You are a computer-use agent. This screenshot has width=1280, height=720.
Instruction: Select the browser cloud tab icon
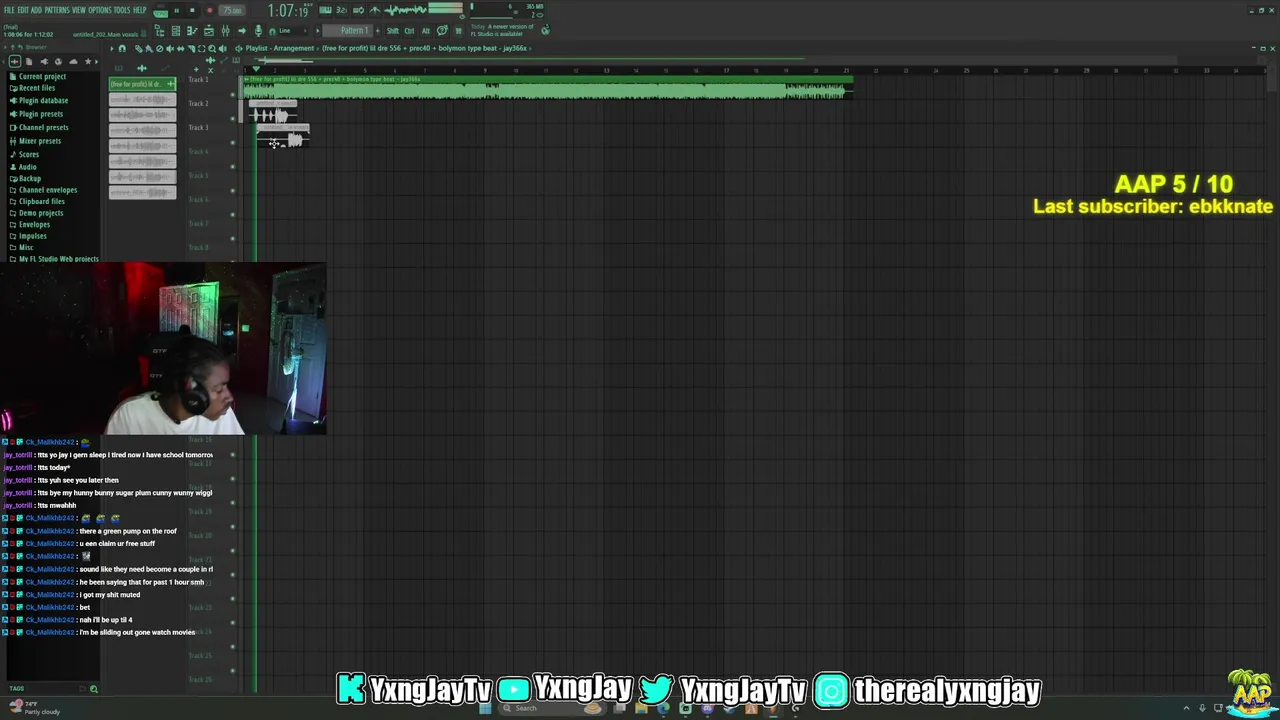(73, 61)
